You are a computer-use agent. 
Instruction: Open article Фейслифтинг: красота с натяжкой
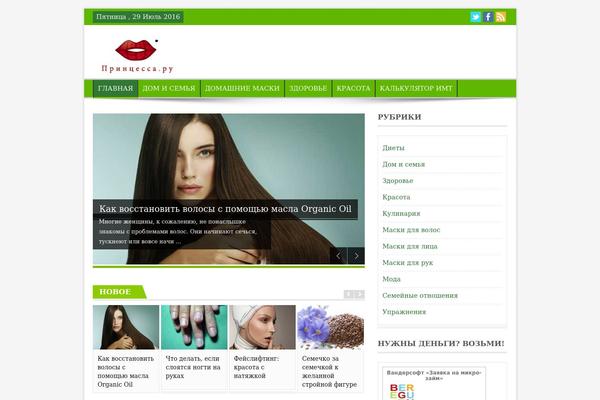pos(256,367)
